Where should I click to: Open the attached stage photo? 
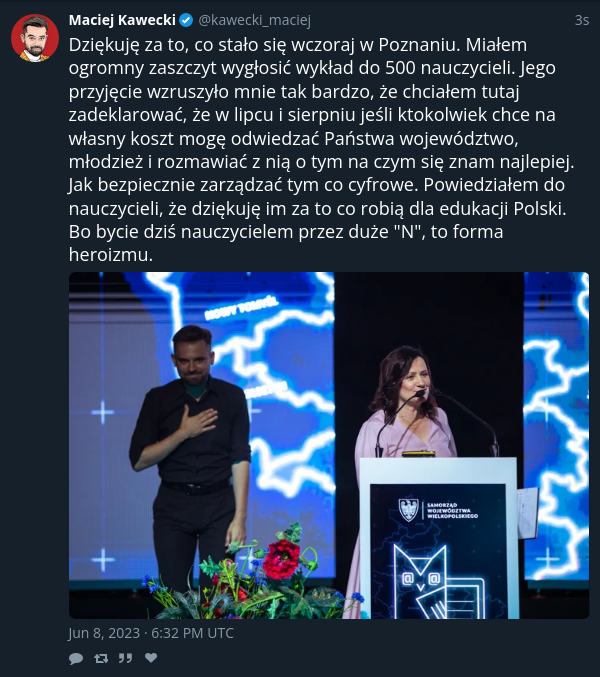point(329,445)
